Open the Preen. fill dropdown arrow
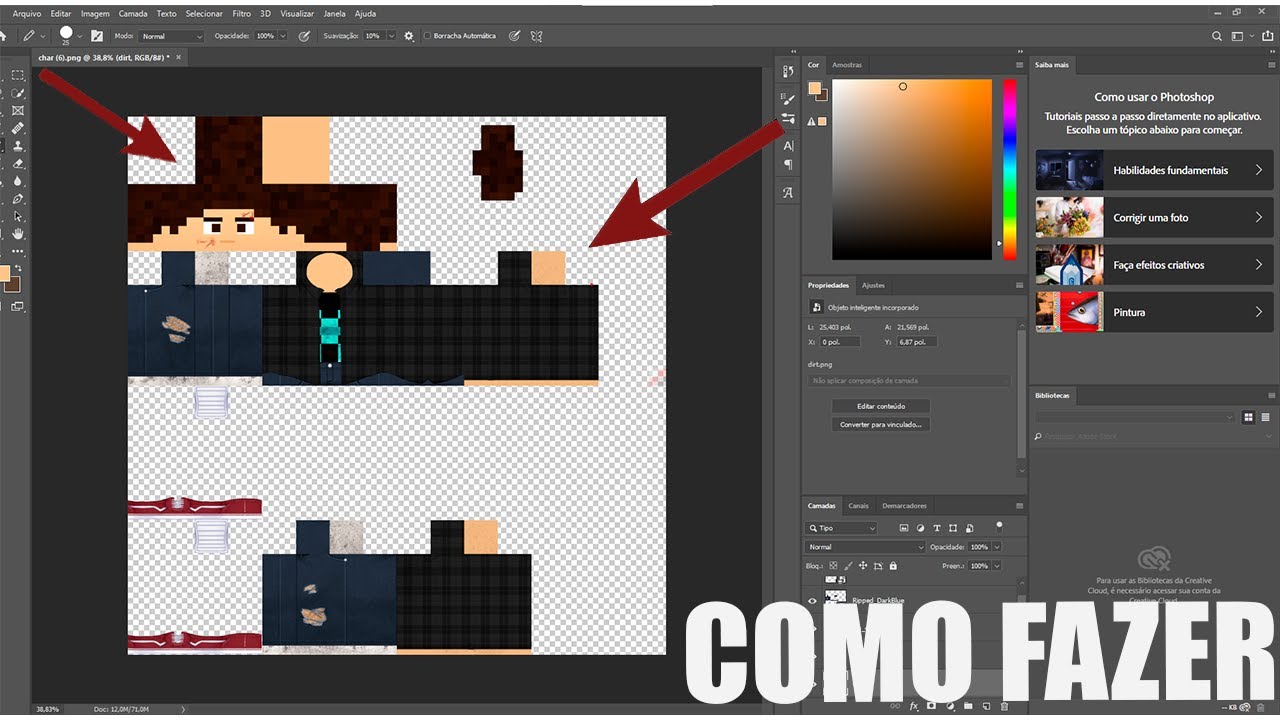 [996, 566]
